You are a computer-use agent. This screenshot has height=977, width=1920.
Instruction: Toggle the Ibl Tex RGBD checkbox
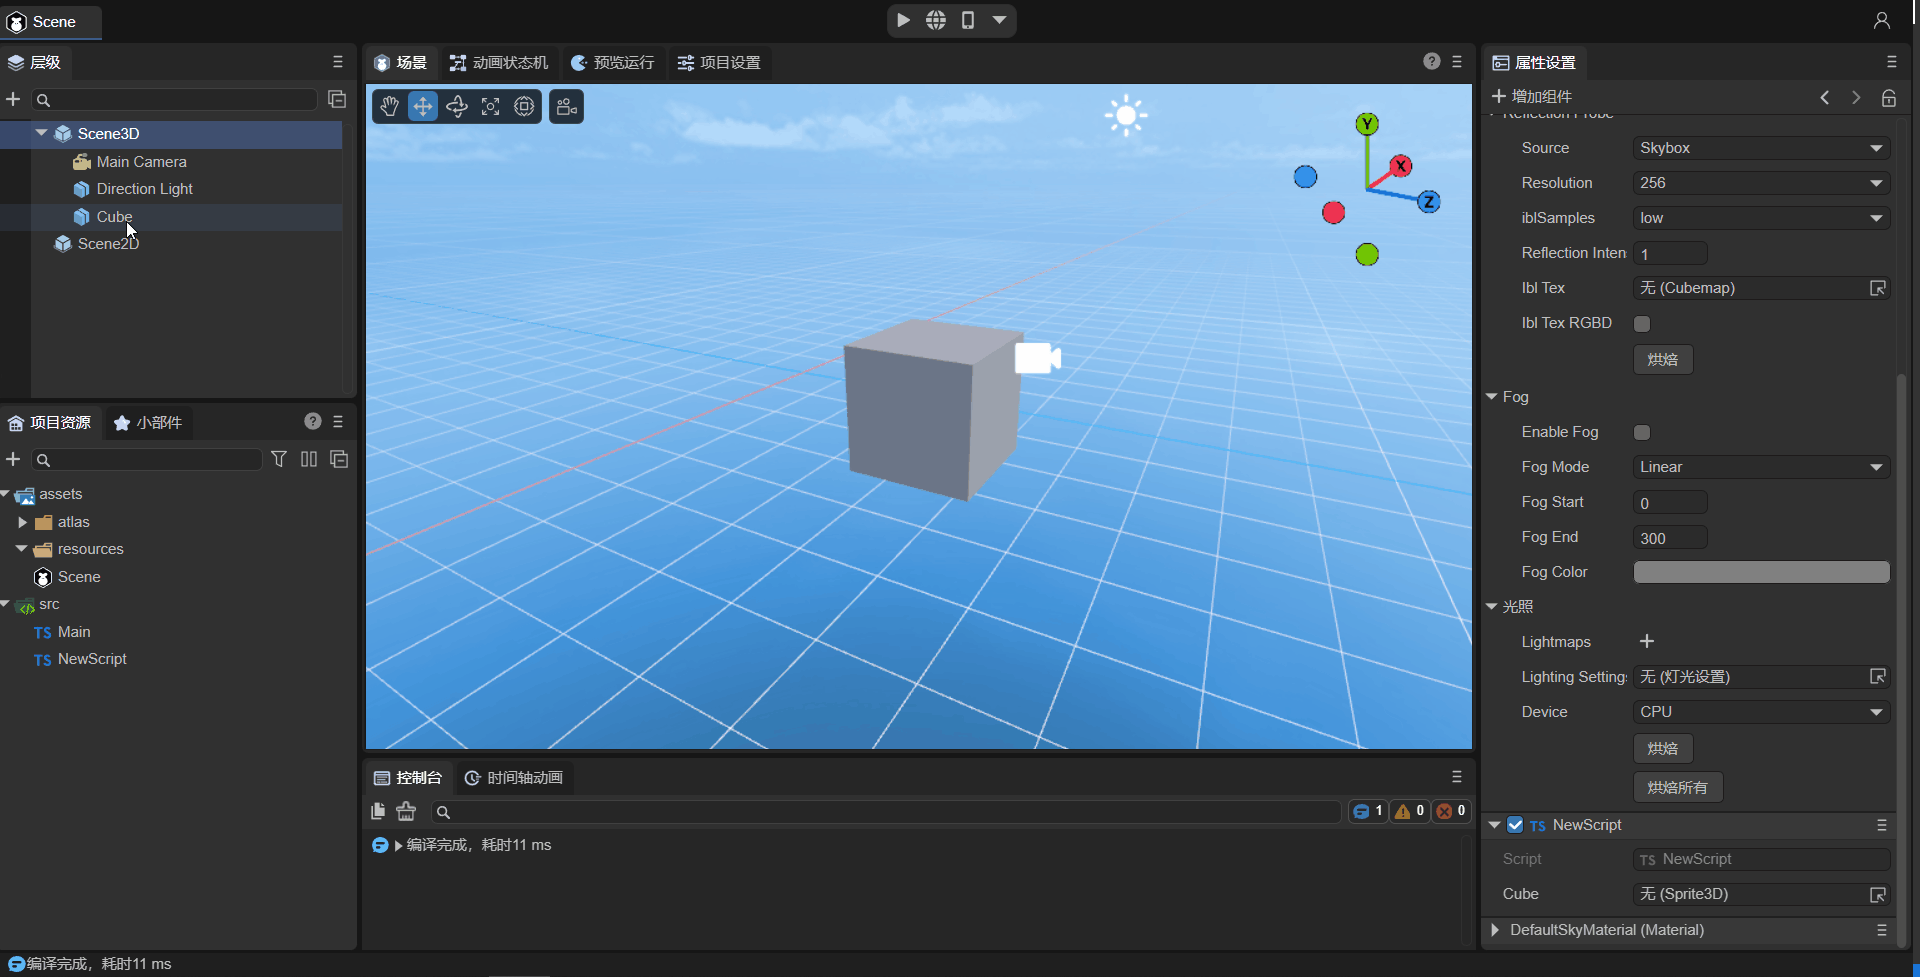coord(1642,323)
